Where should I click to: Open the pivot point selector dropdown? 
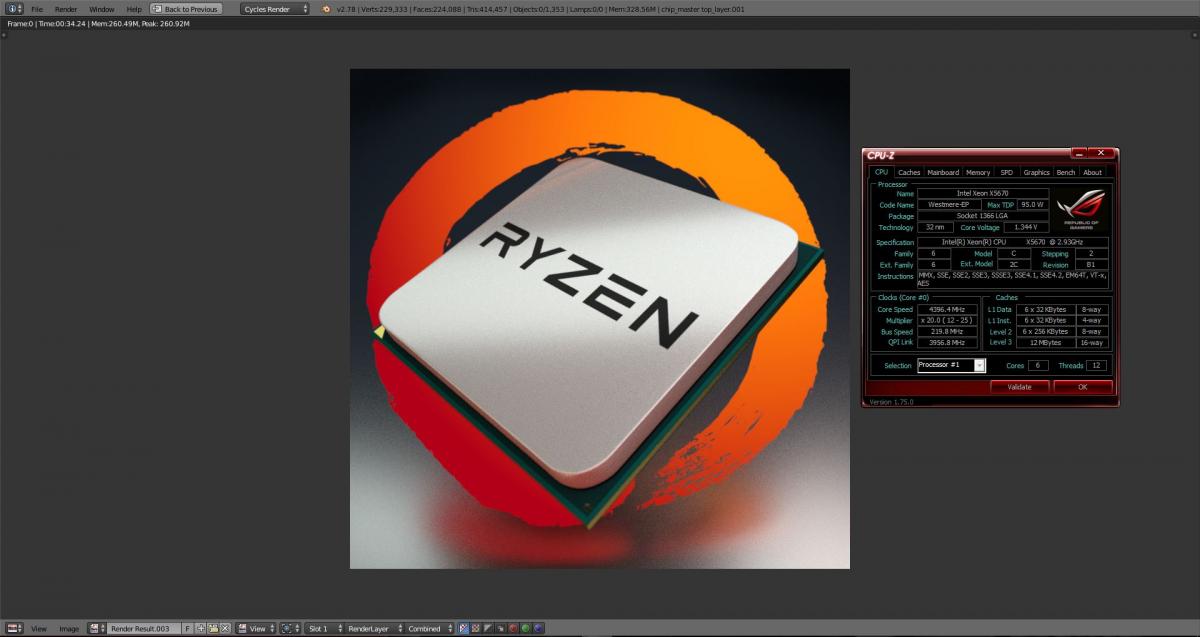tap(289, 628)
